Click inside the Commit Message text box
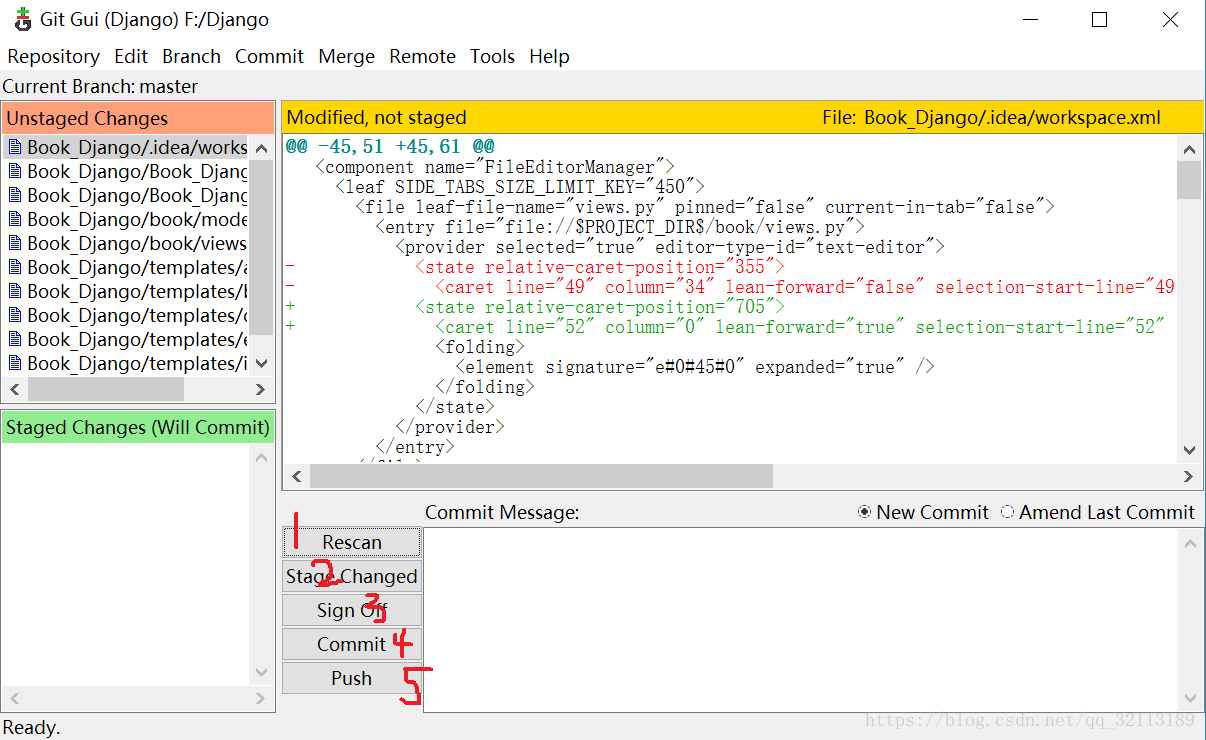This screenshot has height=740, width=1206. coord(800,620)
